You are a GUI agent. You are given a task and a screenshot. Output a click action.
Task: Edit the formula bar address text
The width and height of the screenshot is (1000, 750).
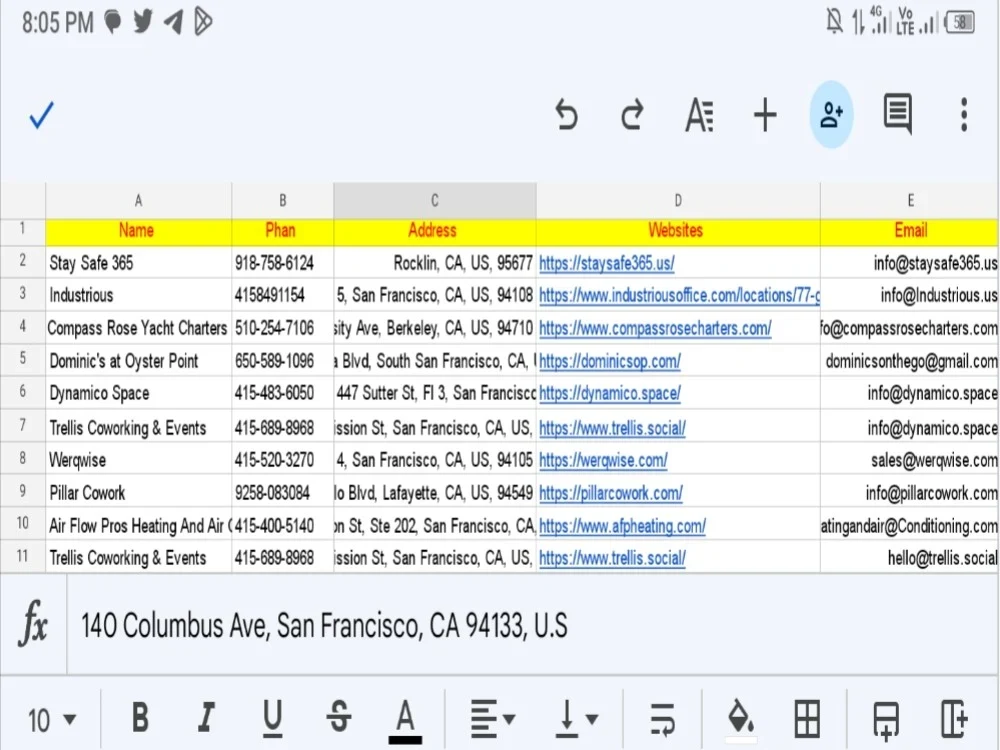click(324, 625)
